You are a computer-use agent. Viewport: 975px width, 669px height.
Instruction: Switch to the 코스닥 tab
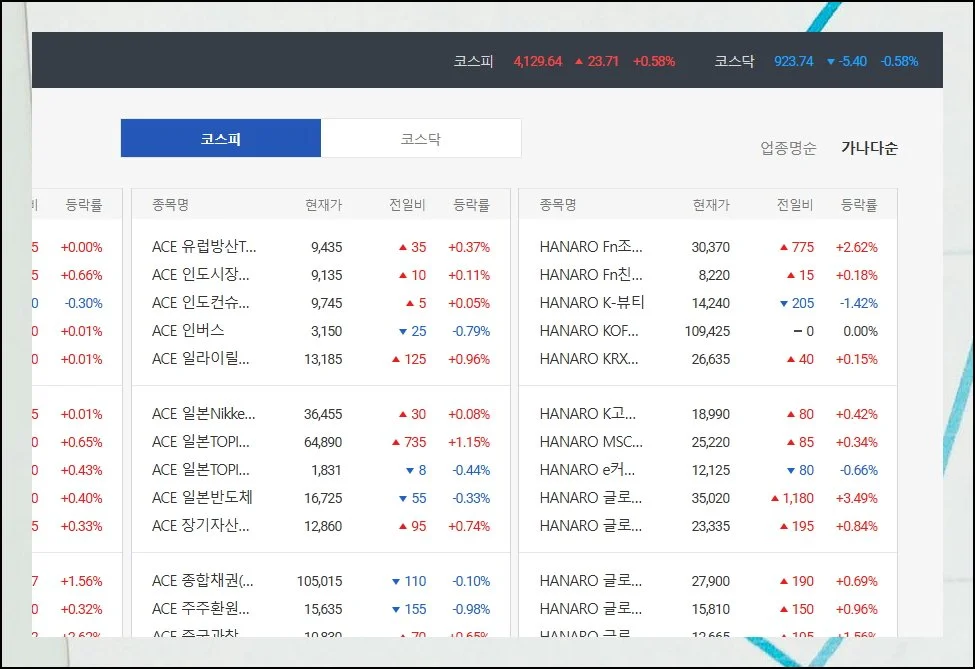click(420, 139)
